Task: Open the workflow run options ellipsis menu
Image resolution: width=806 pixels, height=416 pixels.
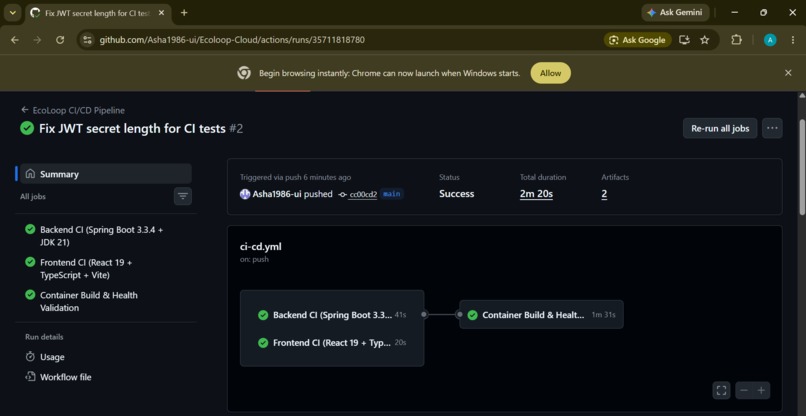Action: tap(772, 129)
